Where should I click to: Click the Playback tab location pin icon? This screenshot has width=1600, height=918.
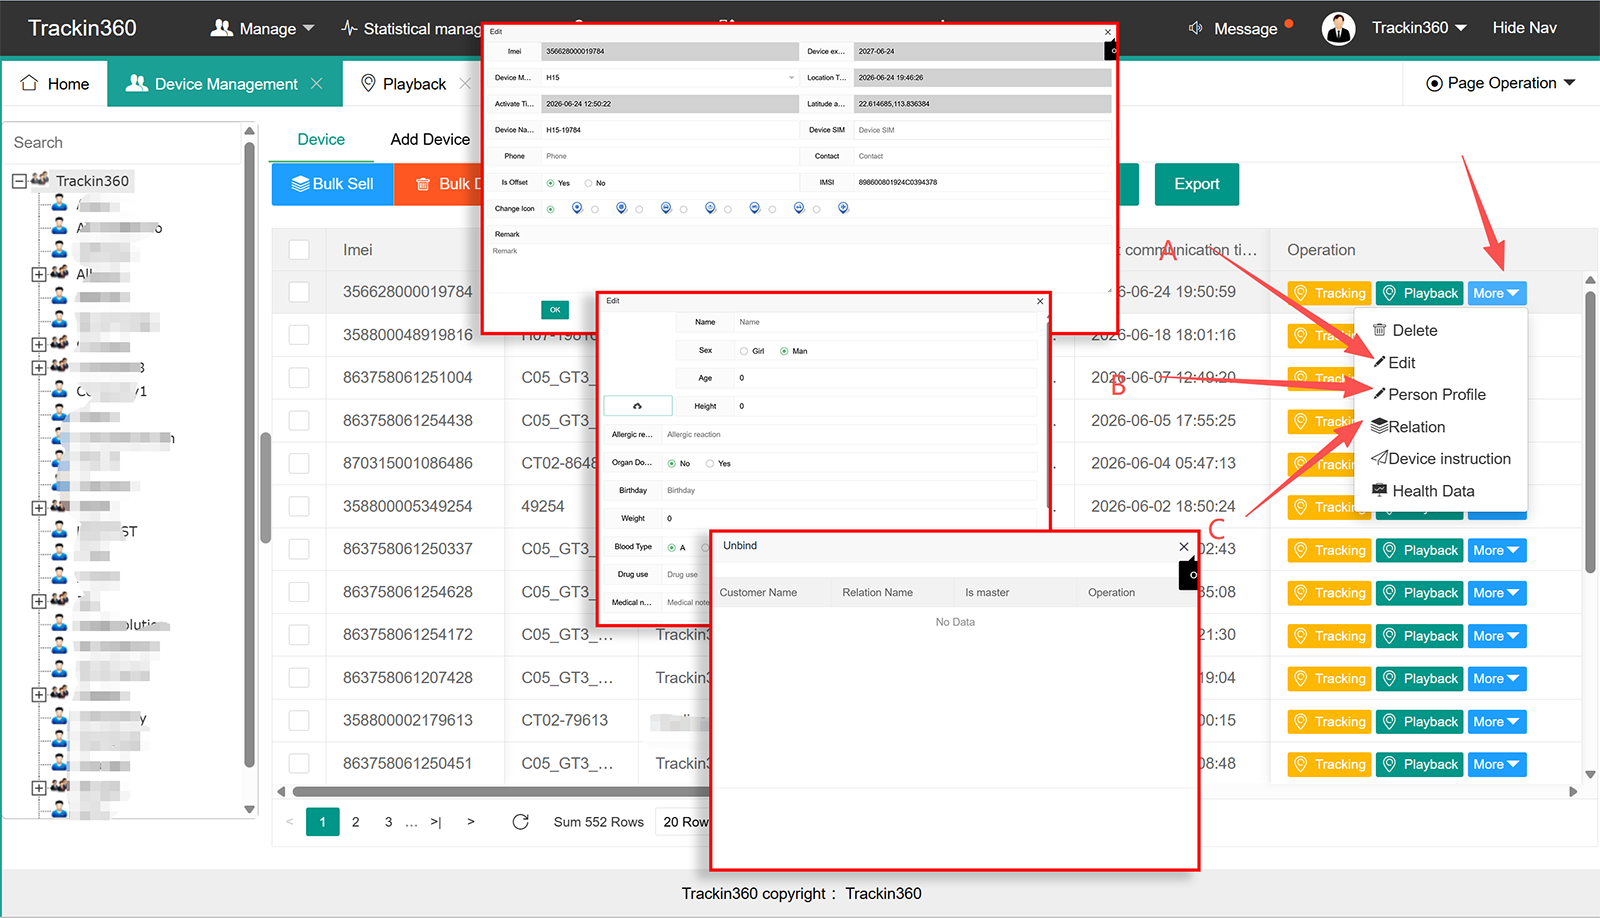(x=368, y=83)
